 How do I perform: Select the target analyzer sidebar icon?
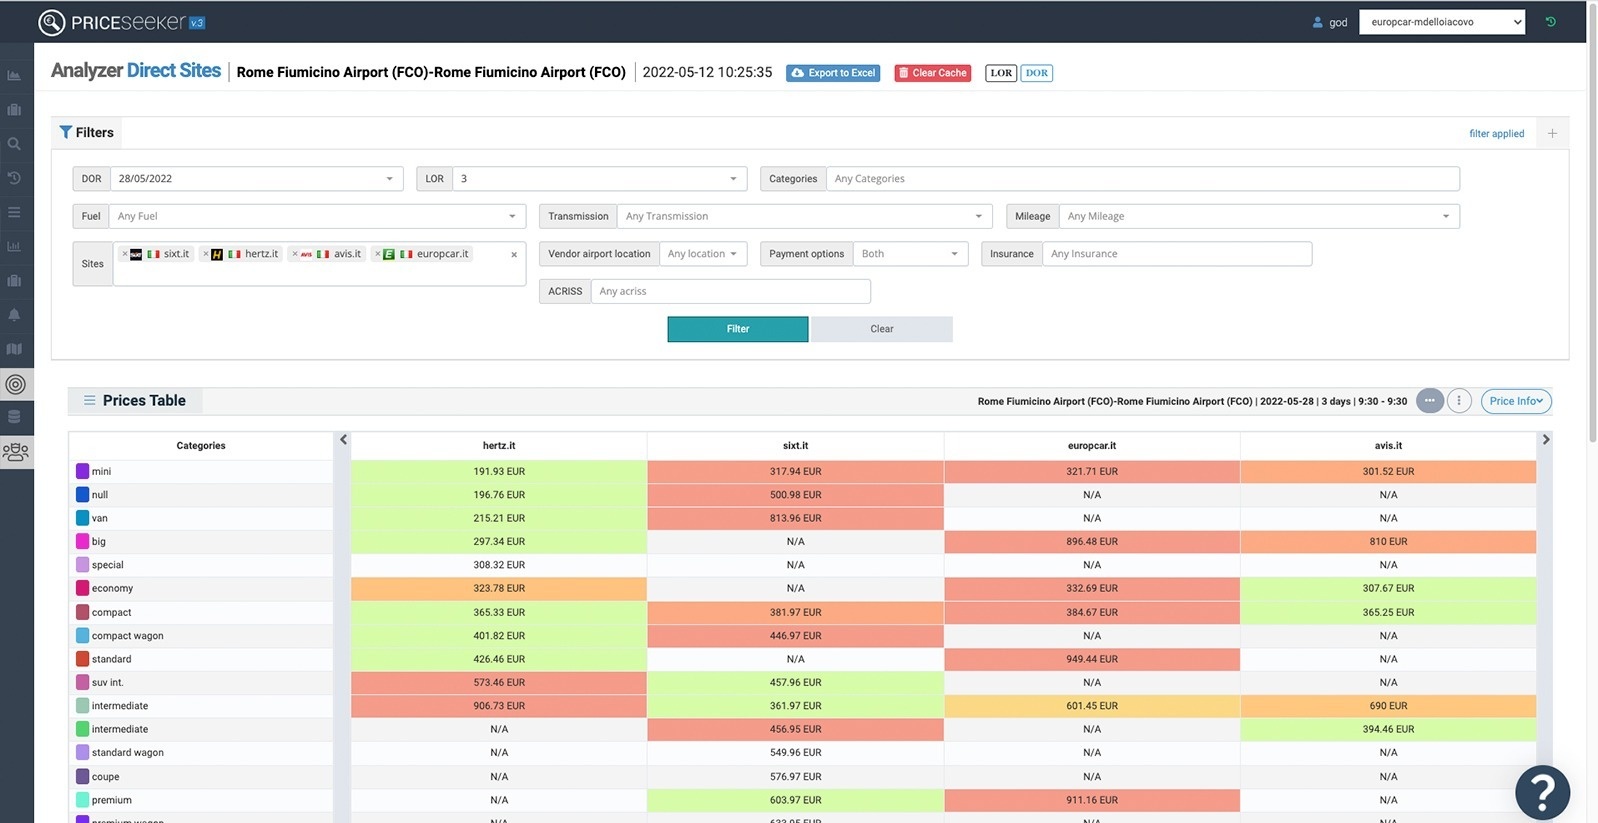click(x=16, y=384)
